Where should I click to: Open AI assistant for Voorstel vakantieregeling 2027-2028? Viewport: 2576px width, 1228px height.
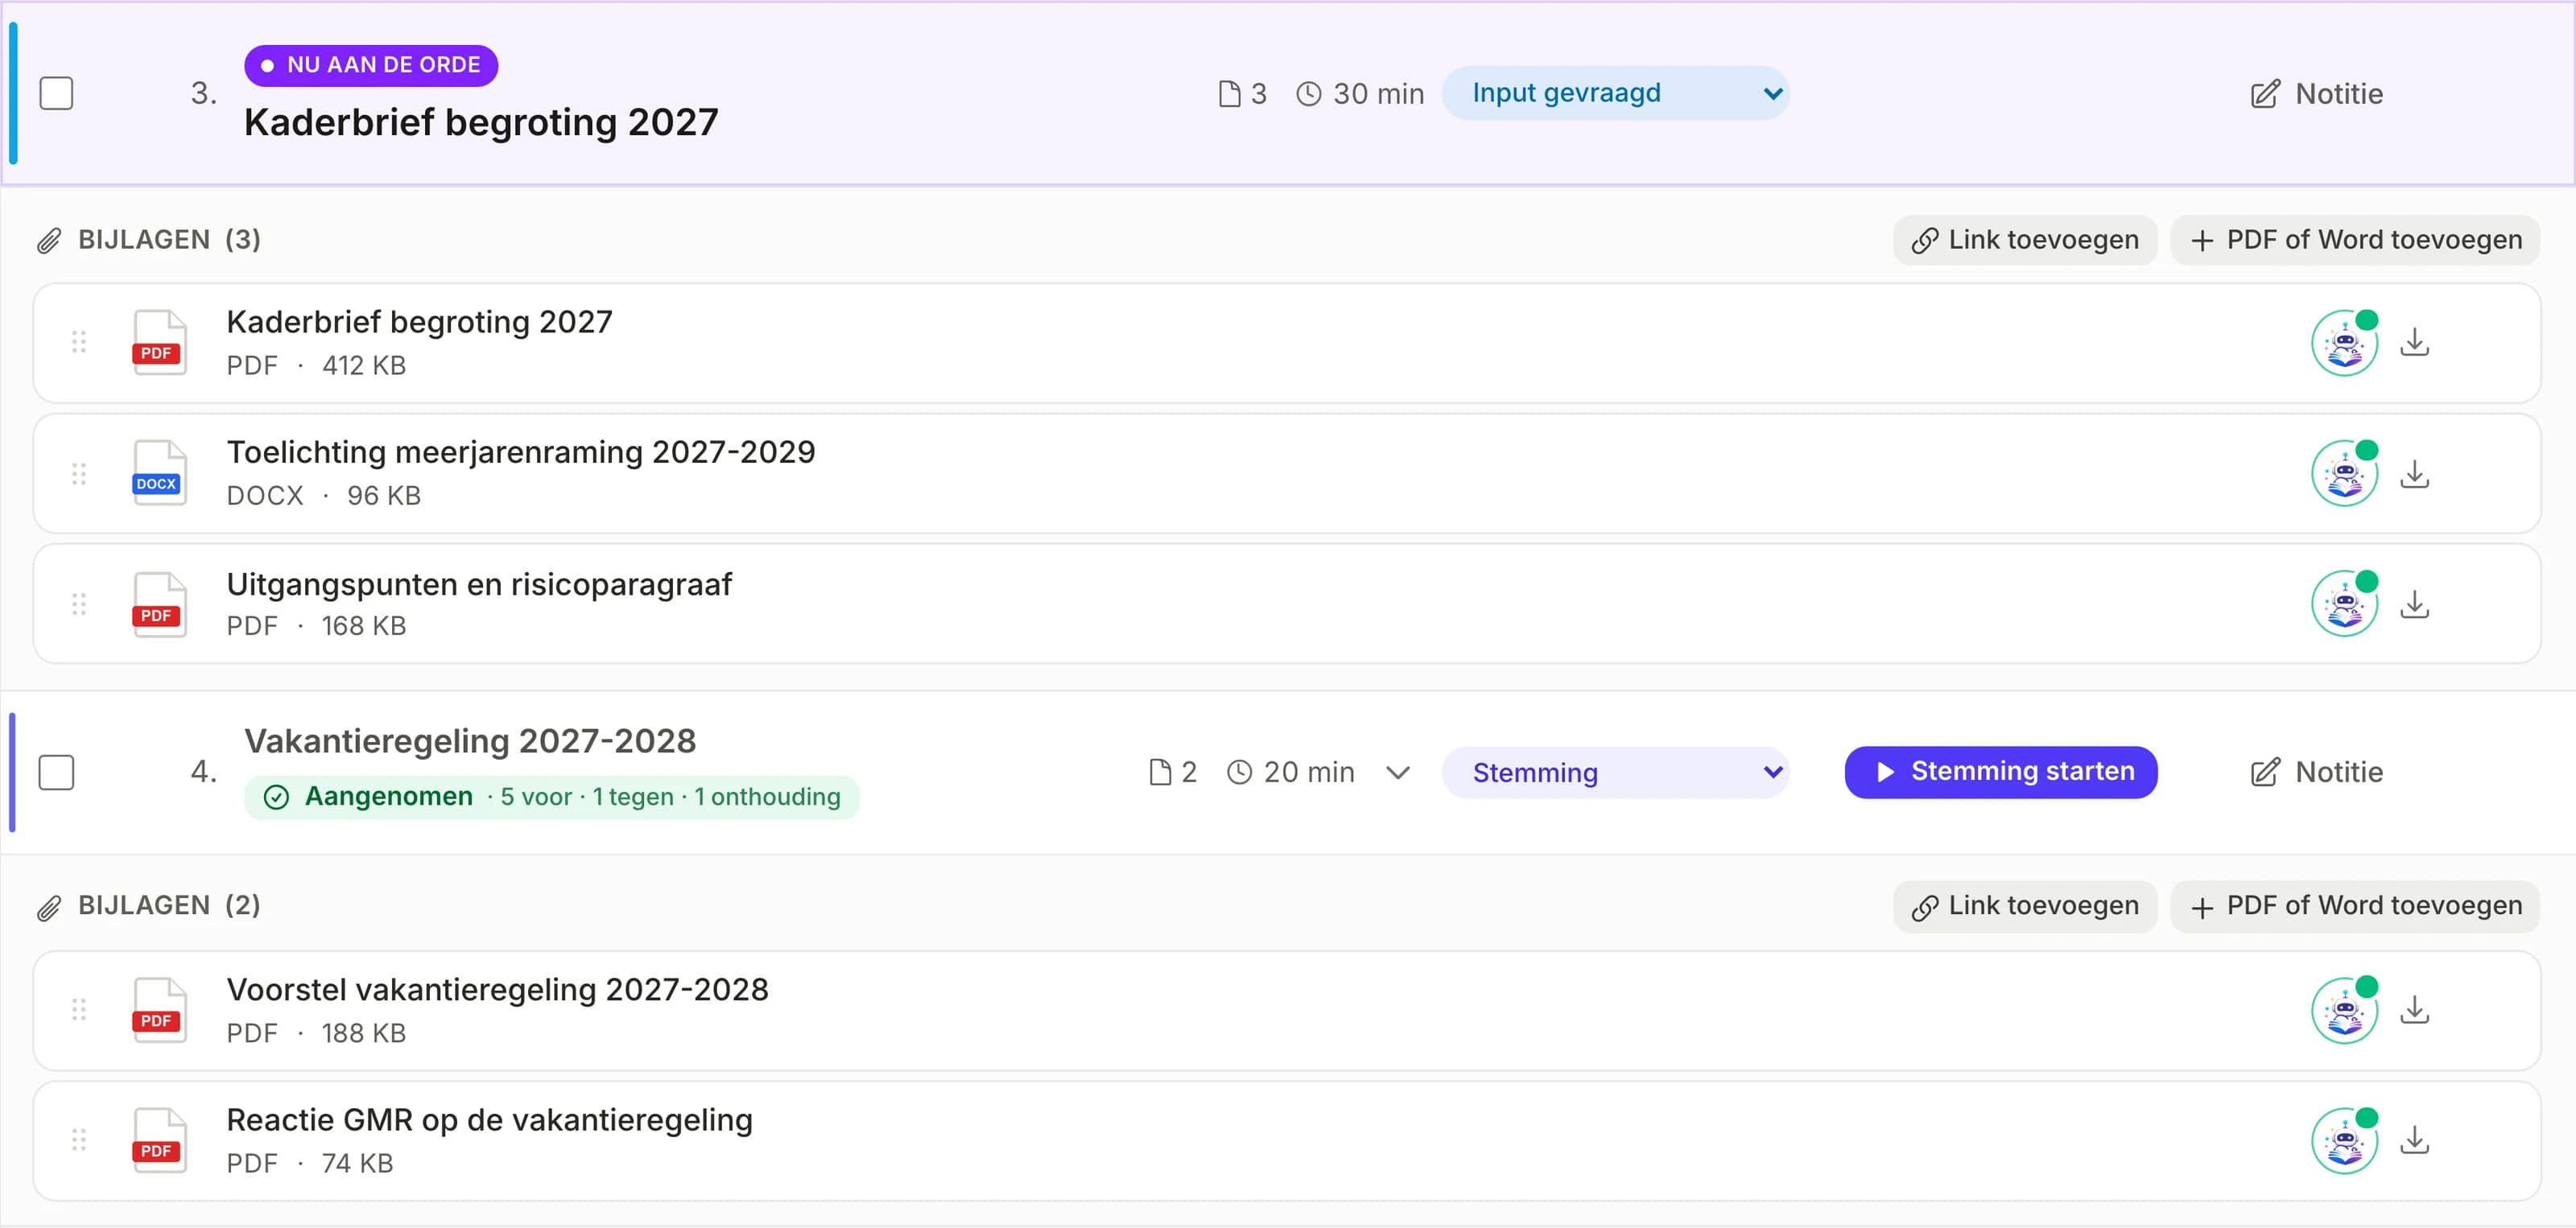2344,1010
